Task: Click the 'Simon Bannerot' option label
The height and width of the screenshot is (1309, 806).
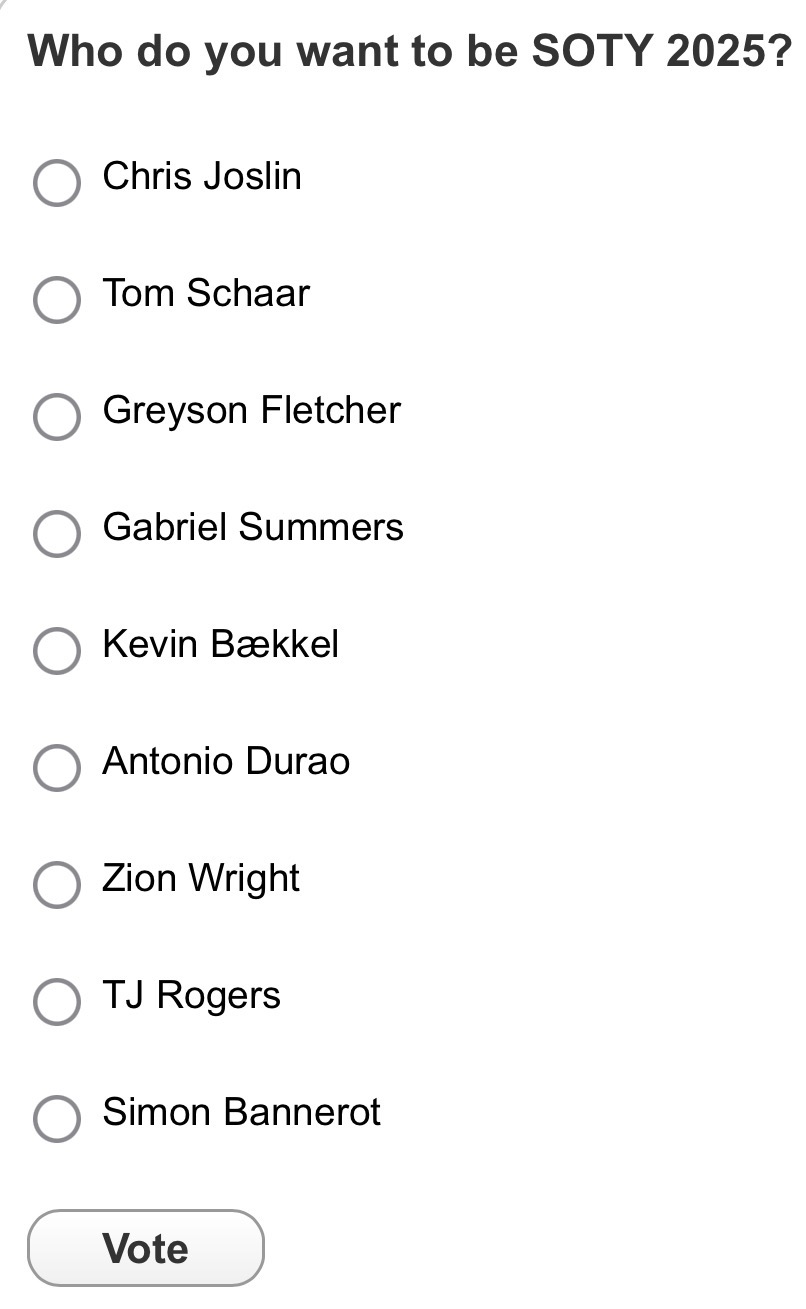Action: tap(241, 1112)
